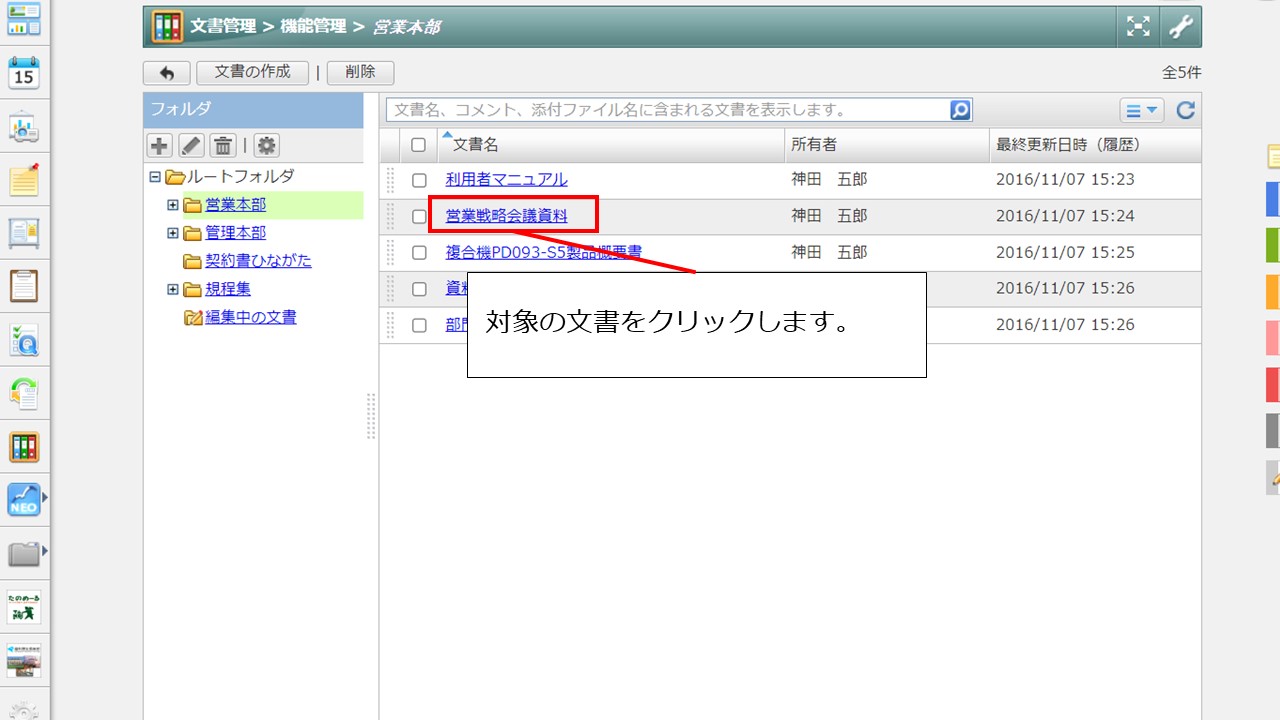Check the 利用者マニュアル row checkbox
The width and height of the screenshot is (1280, 720).
coord(419,181)
